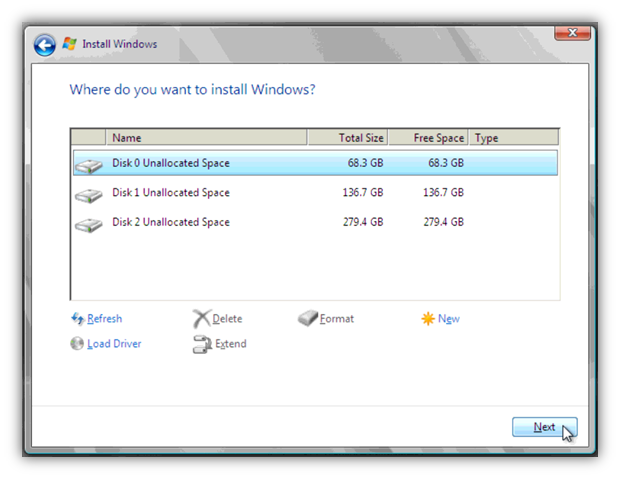Click the 279.4 GB total size of Disk 2
This screenshot has width=620, height=479.
point(363,222)
